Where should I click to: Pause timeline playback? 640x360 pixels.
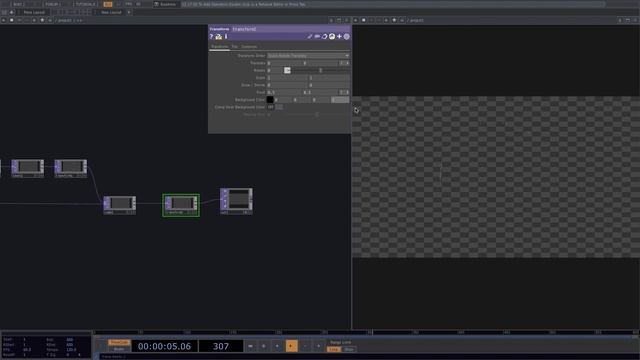(264, 346)
